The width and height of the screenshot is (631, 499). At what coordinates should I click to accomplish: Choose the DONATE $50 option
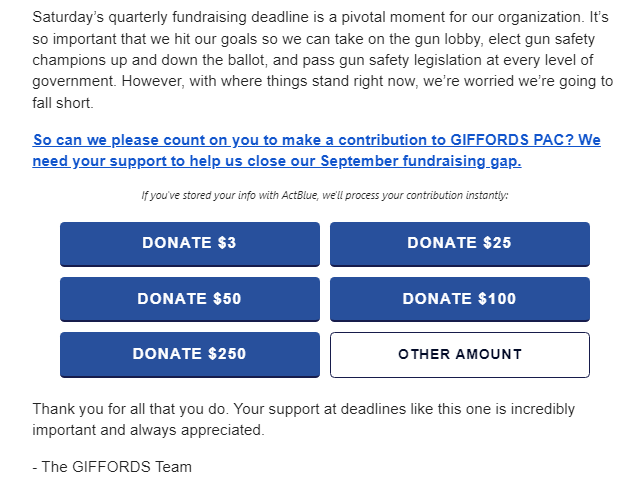click(x=189, y=299)
